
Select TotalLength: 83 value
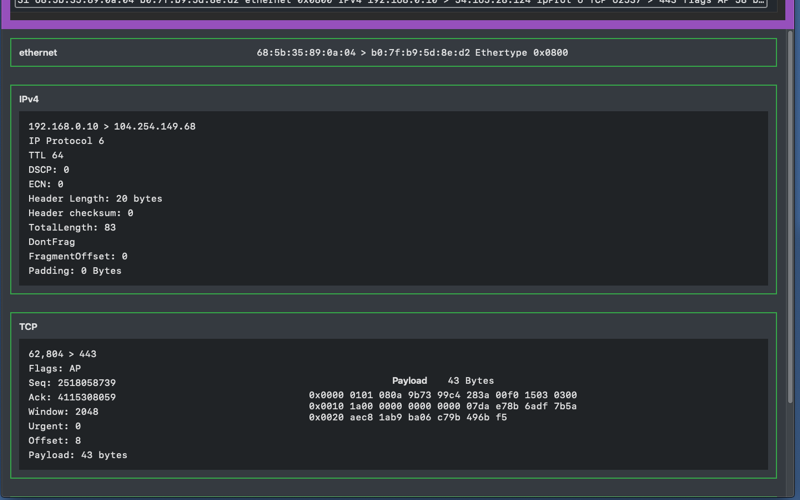coord(72,228)
